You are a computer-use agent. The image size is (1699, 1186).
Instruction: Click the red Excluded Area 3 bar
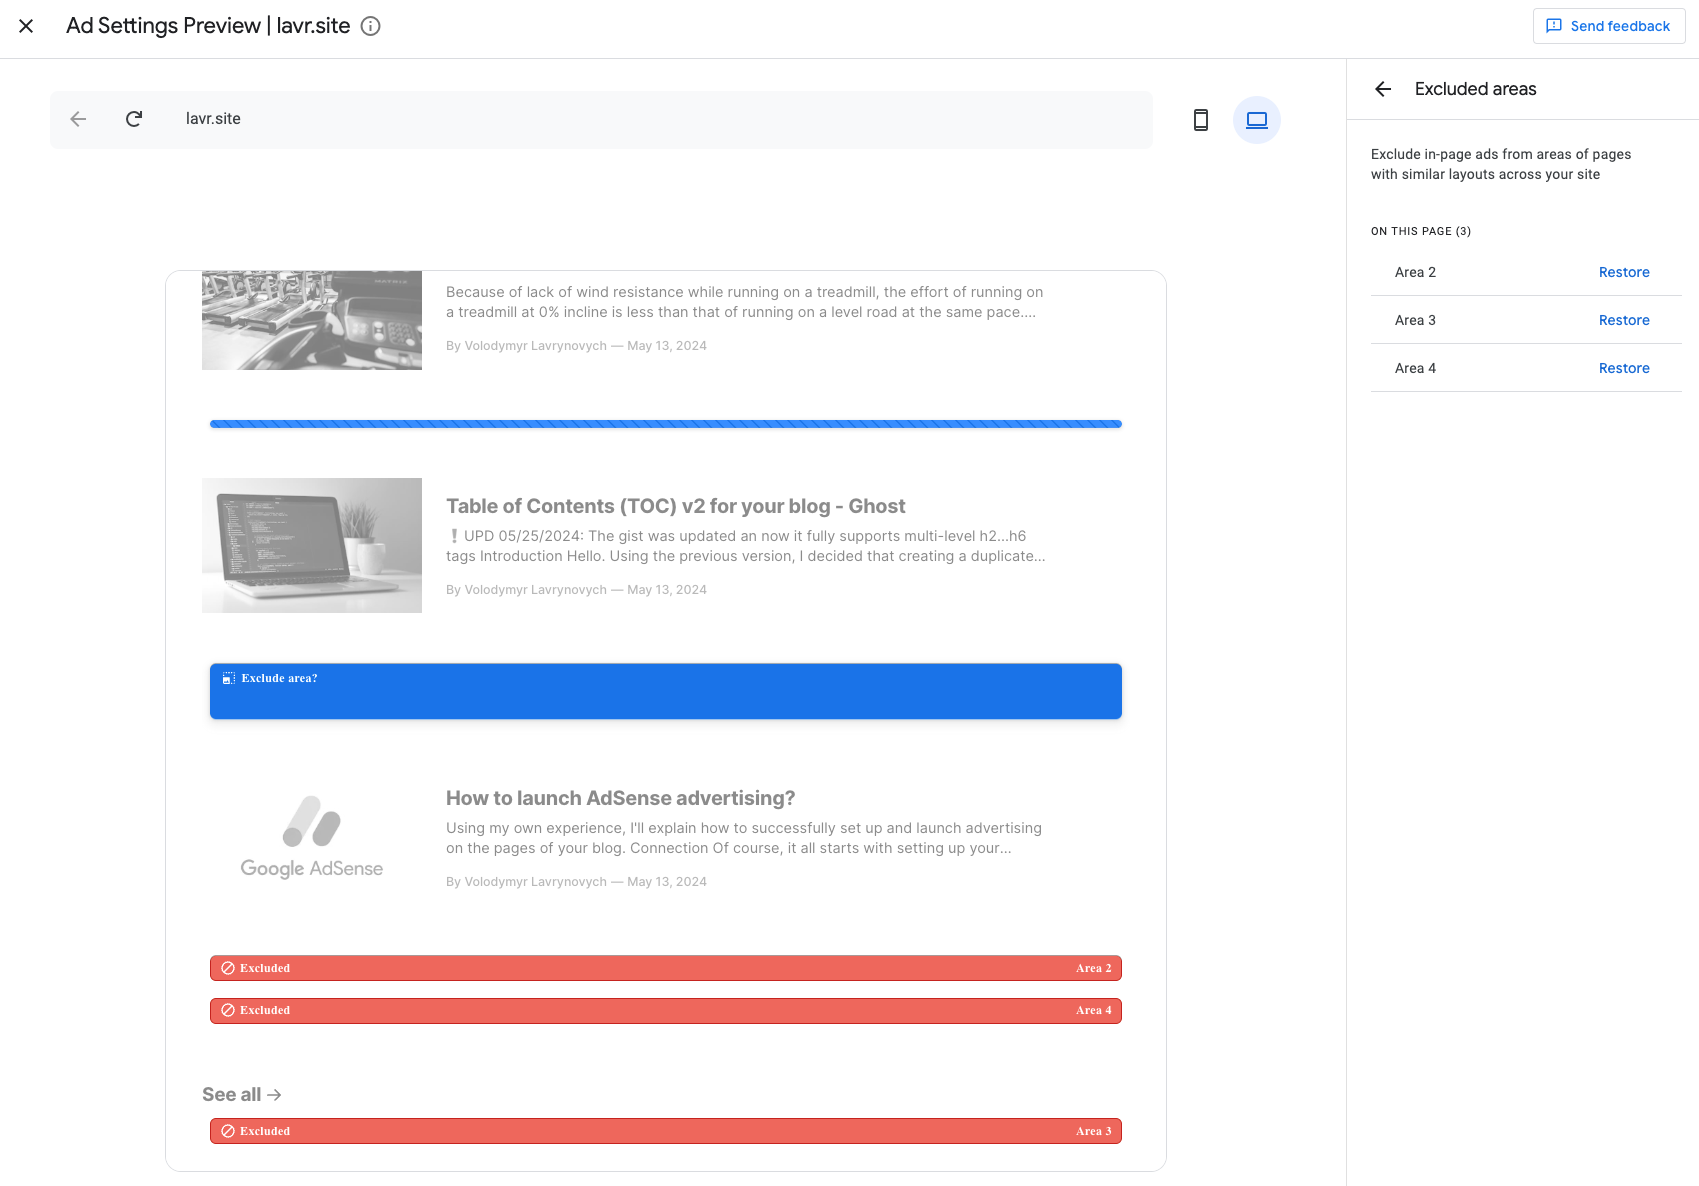point(665,1131)
